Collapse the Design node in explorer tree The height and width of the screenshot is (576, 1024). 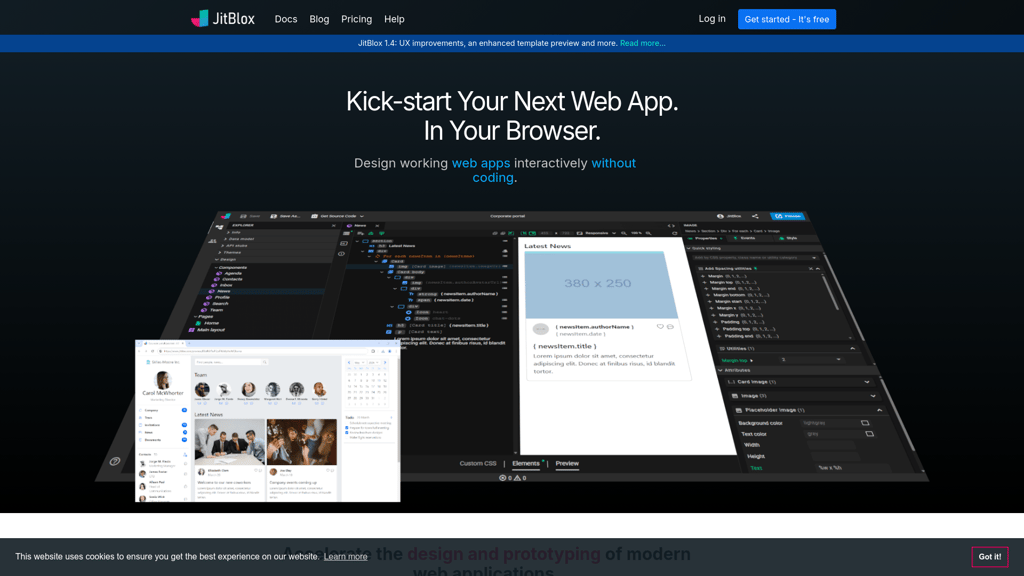[216, 259]
